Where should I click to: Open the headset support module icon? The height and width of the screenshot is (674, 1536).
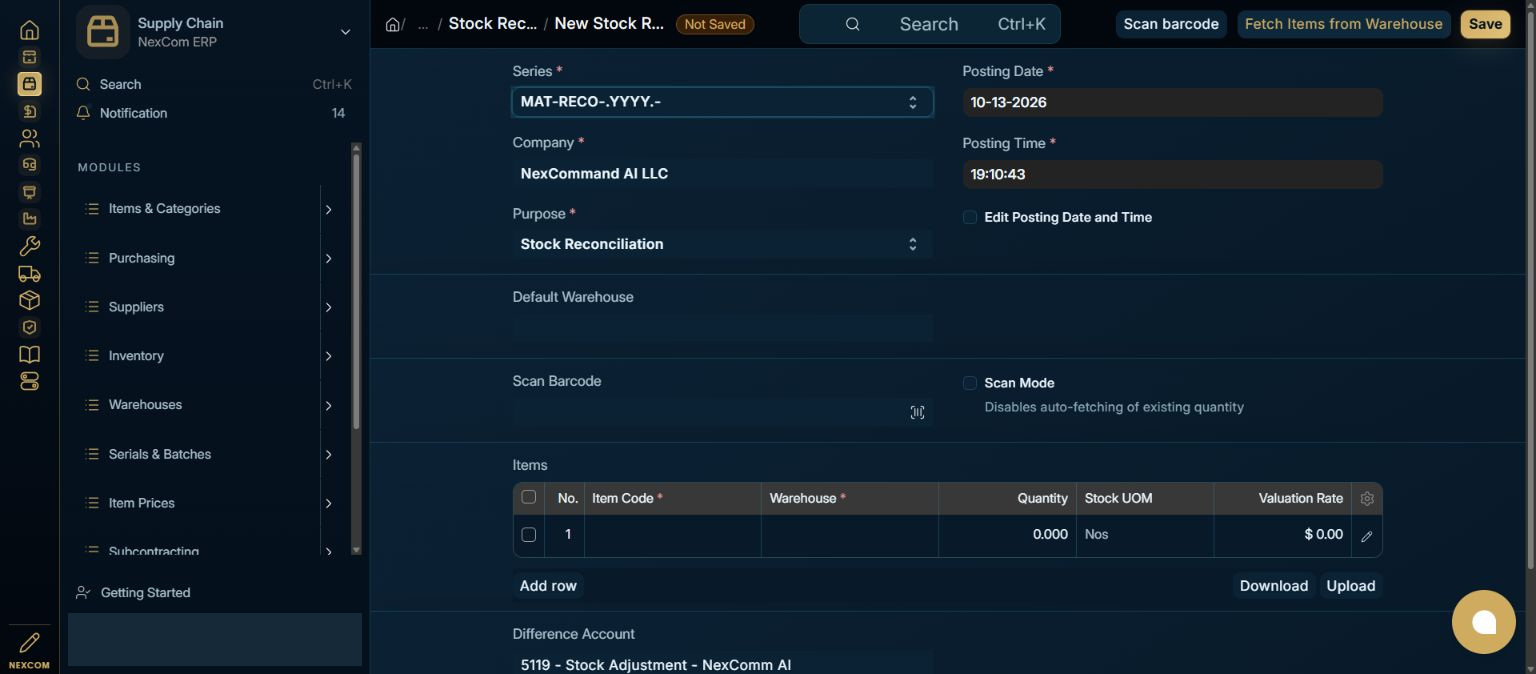pos(29,165)
